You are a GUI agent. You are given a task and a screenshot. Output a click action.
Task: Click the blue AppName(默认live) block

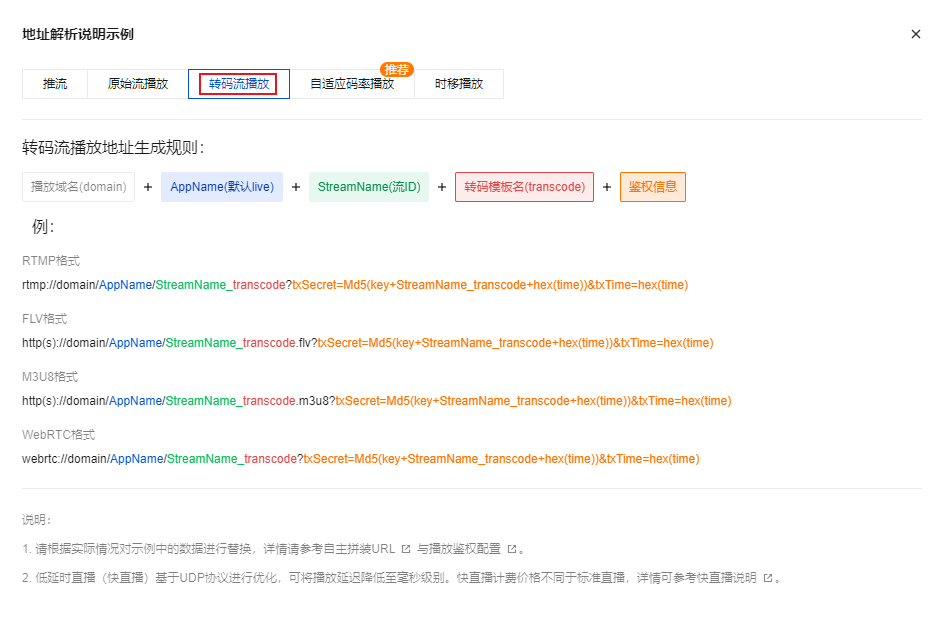pos(222,187)
